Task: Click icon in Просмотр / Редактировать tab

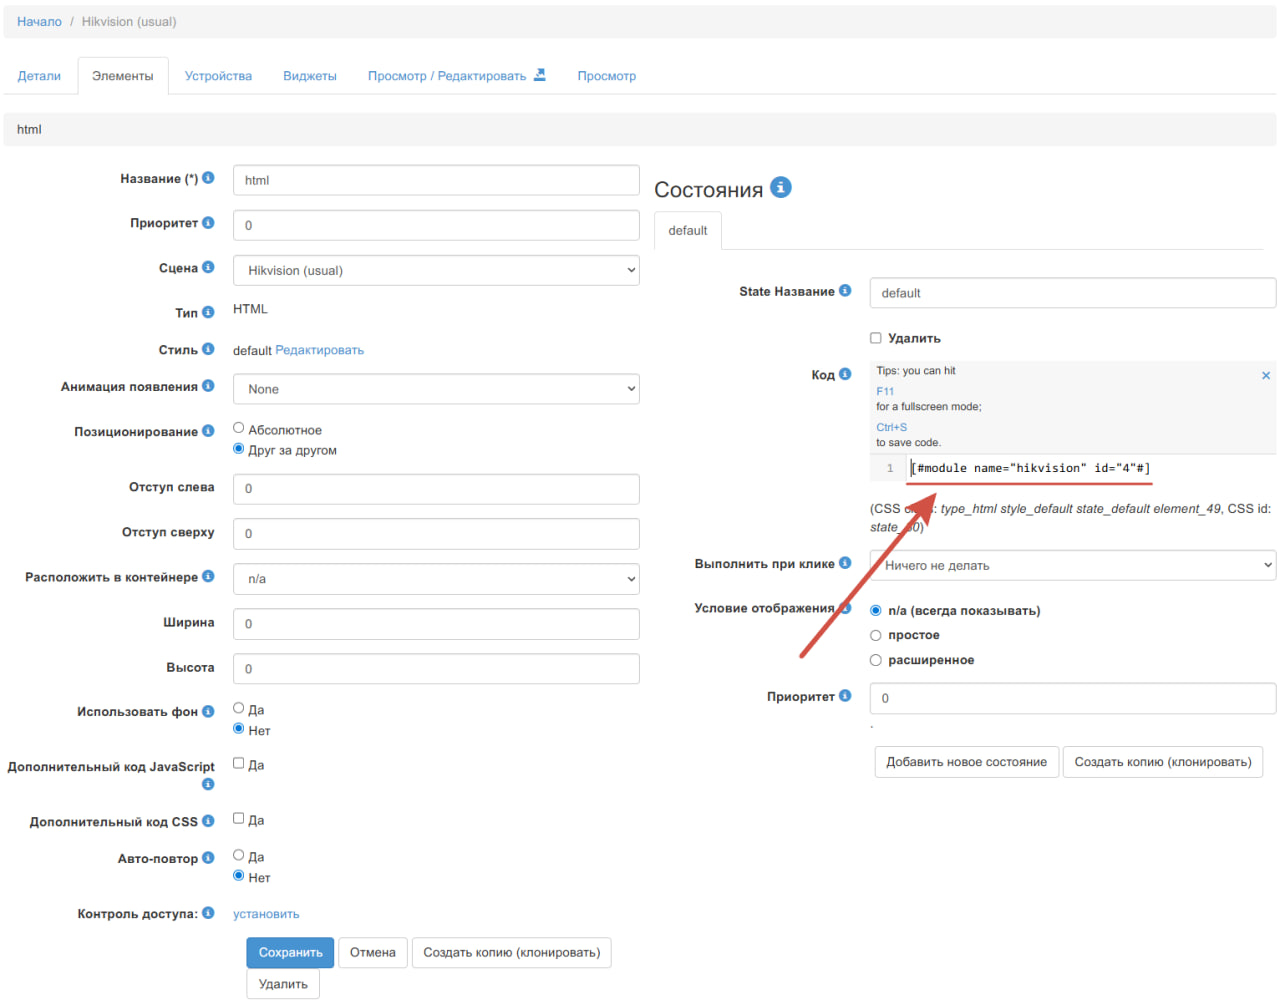Action: [x=540, y=75]
